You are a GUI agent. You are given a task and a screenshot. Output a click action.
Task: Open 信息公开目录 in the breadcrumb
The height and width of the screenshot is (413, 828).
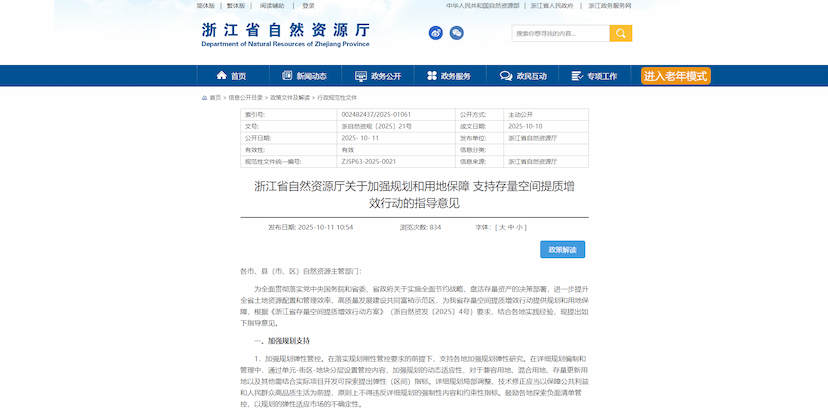(246, 98)
